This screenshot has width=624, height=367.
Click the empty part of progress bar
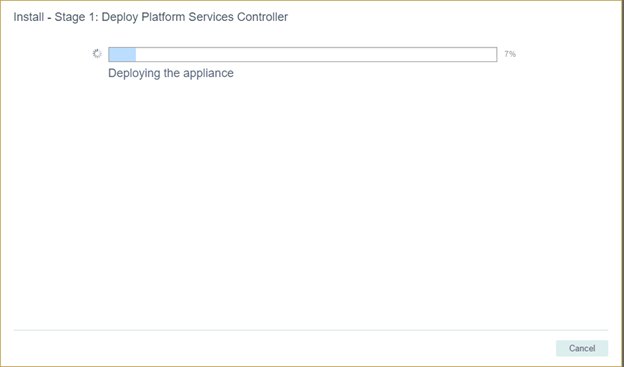coord(316,55)
